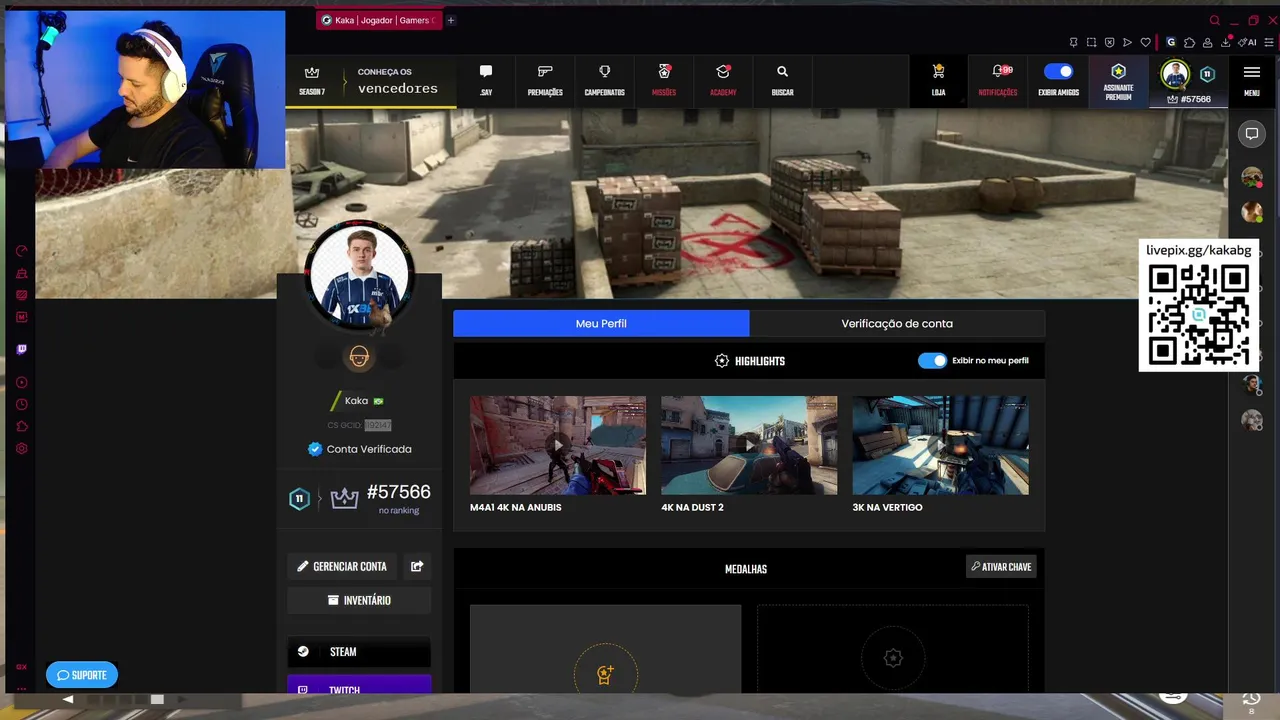Open browser sidebar settings gear
Image resolution: width=1280 pixels, height=720 pixels.
click(x=22, y=449)
